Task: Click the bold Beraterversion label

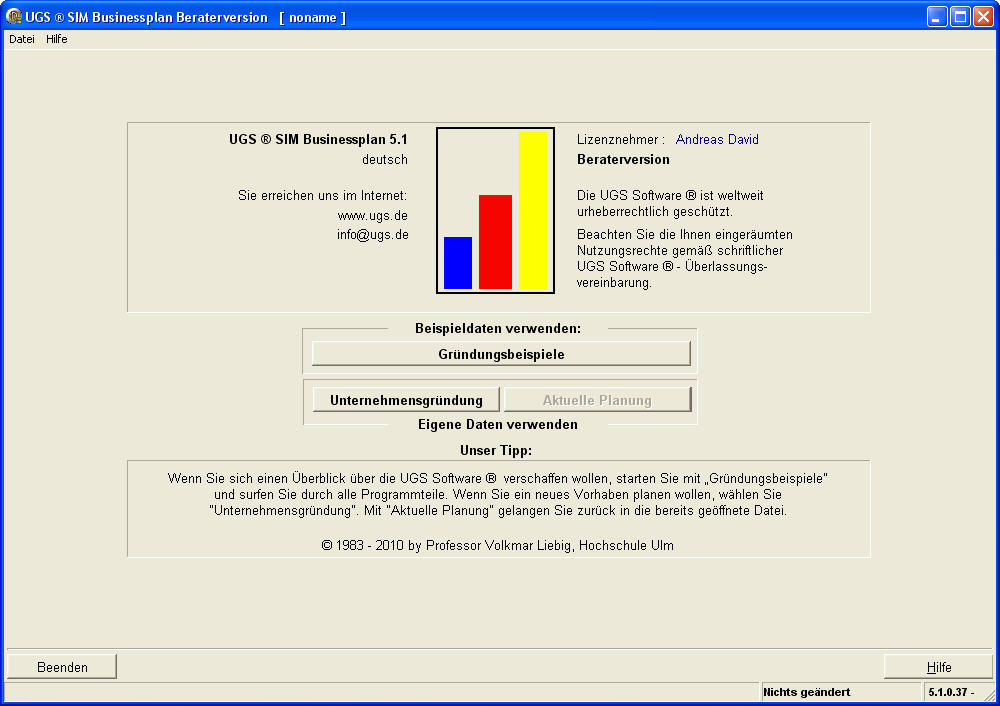Action: 623,159
